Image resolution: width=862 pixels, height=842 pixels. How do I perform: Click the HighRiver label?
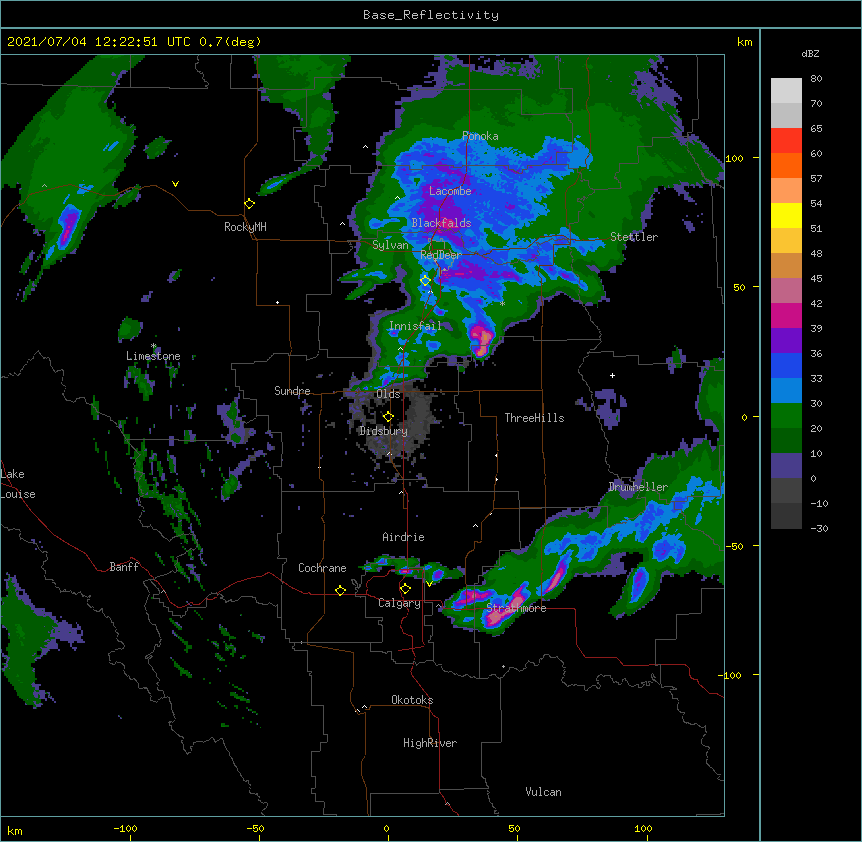click(x=430, y=743)
